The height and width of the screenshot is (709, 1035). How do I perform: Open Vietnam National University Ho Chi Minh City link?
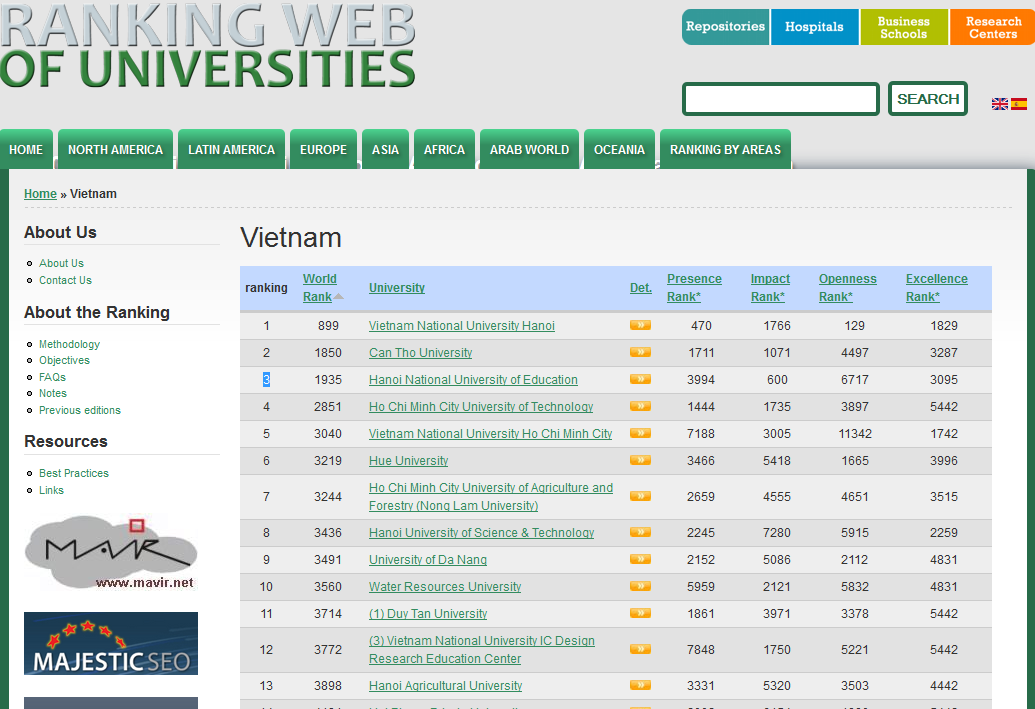click(x=490, y=434)
